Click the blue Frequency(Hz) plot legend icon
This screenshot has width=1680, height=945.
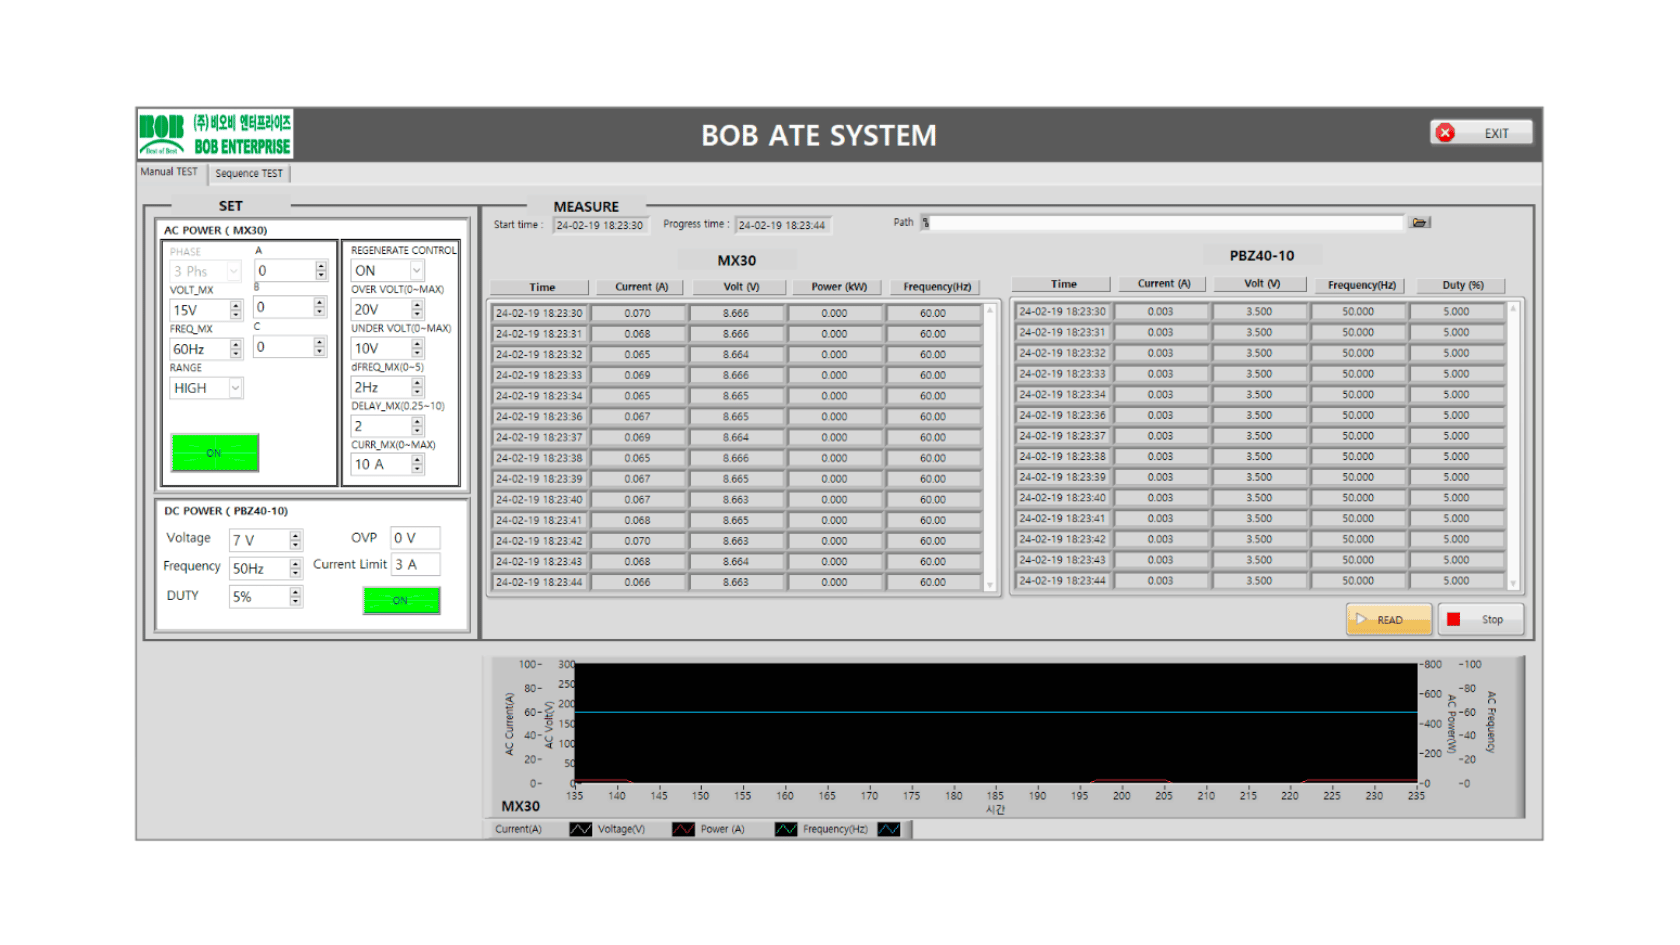[x=889, y=829]
